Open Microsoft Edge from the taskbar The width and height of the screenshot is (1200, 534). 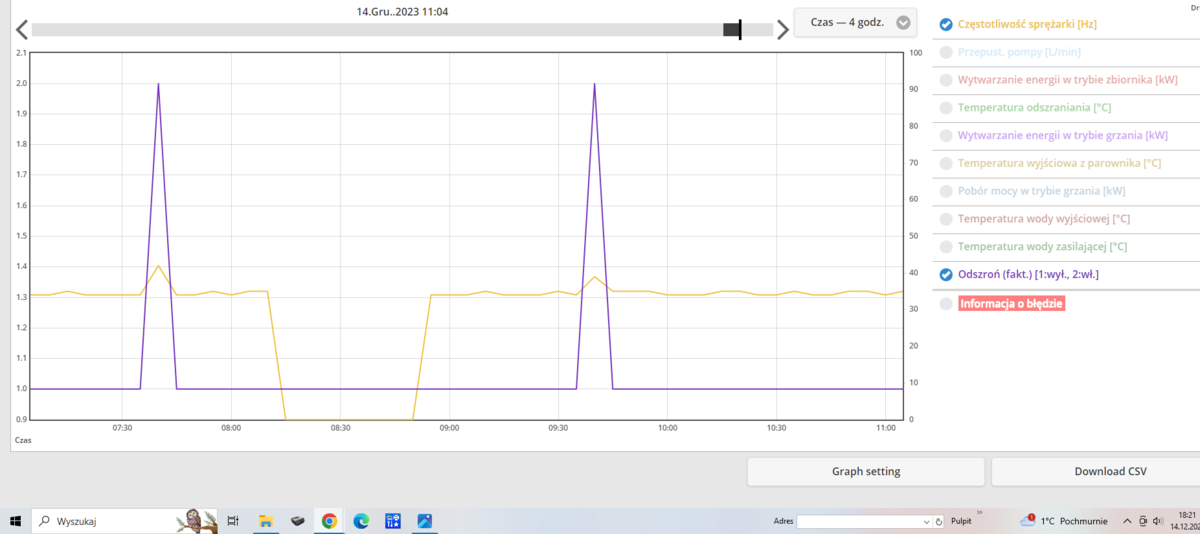tap(361, 521)
